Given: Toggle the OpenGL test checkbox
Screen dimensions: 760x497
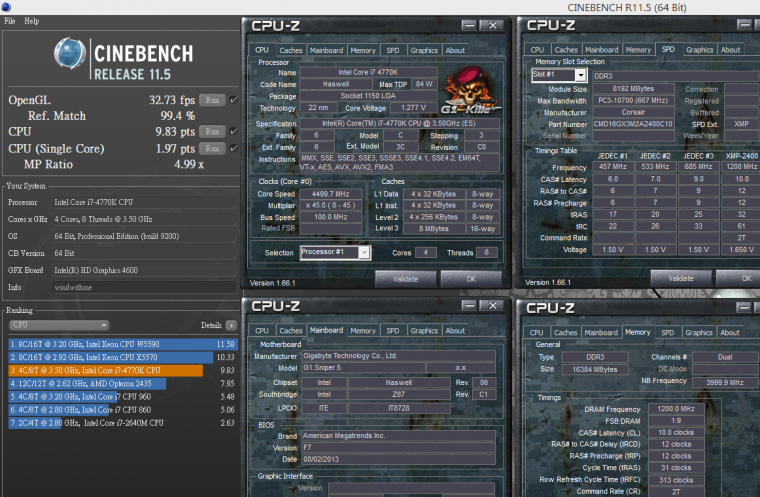Looking at the screenshot, I should tap(234, 100).
